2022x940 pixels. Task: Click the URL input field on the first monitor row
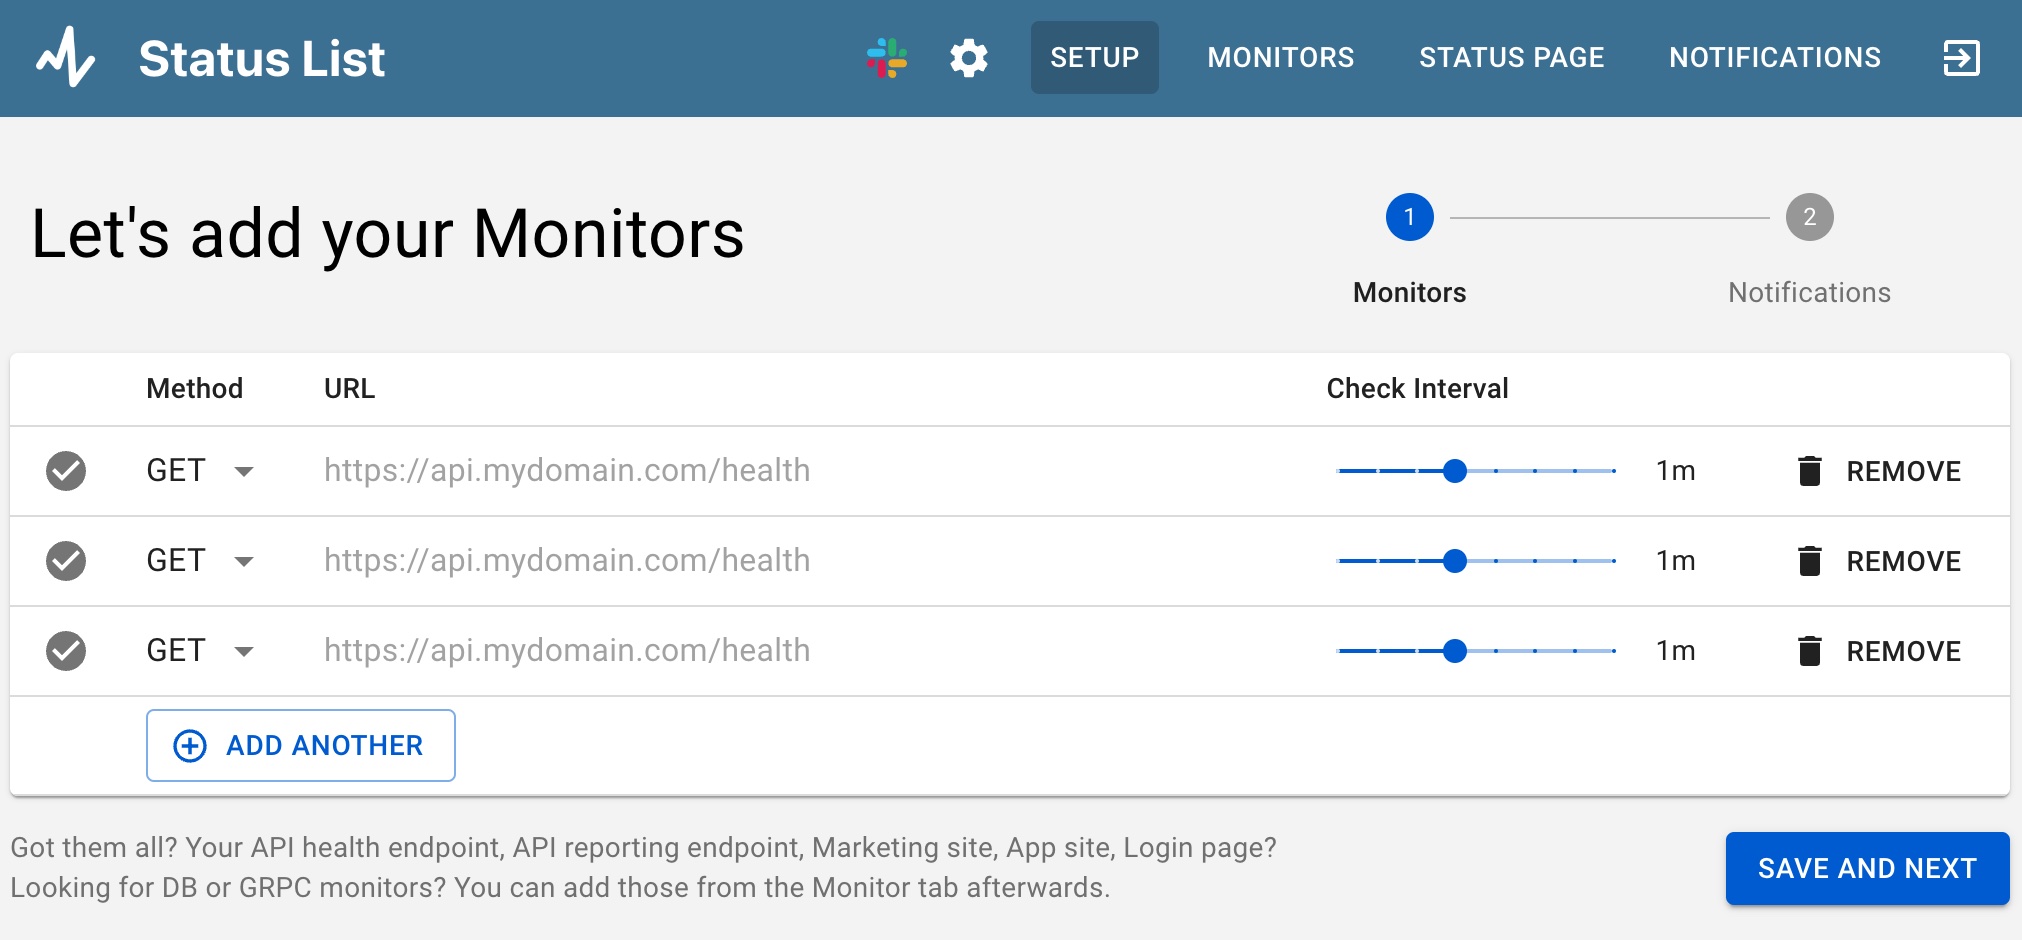566,470
